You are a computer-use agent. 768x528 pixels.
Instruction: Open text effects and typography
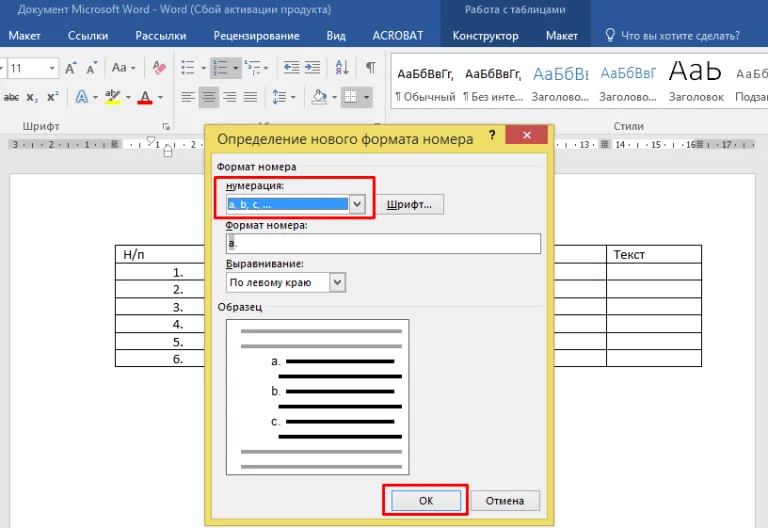click(x=82, y=97)
